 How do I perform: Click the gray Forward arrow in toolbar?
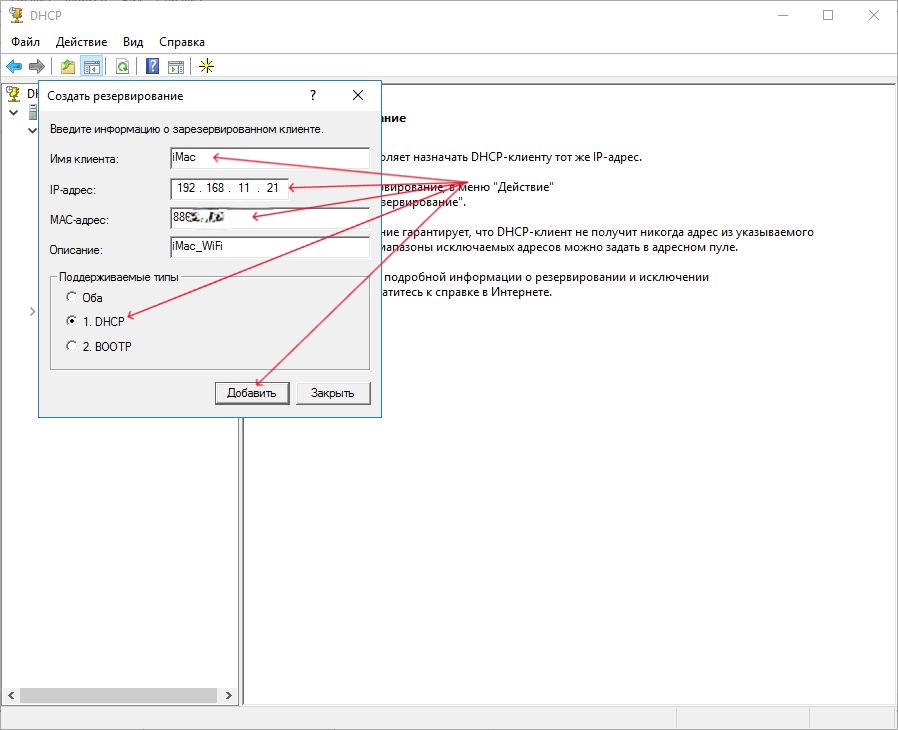coord(37,67)
